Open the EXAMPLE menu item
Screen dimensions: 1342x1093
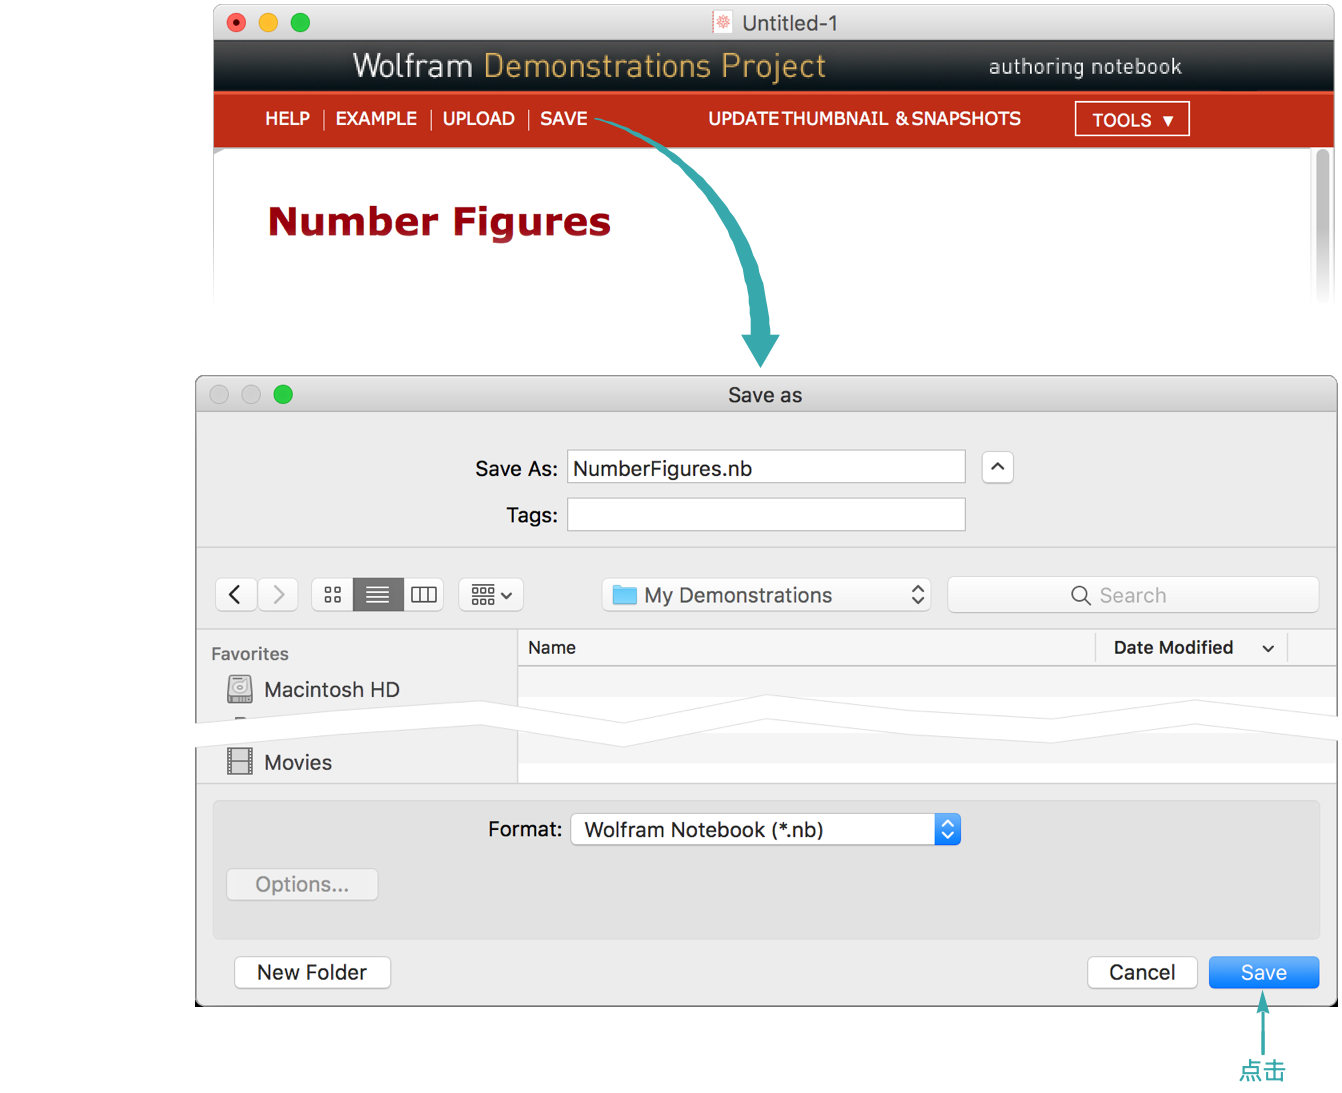point(376,119)
